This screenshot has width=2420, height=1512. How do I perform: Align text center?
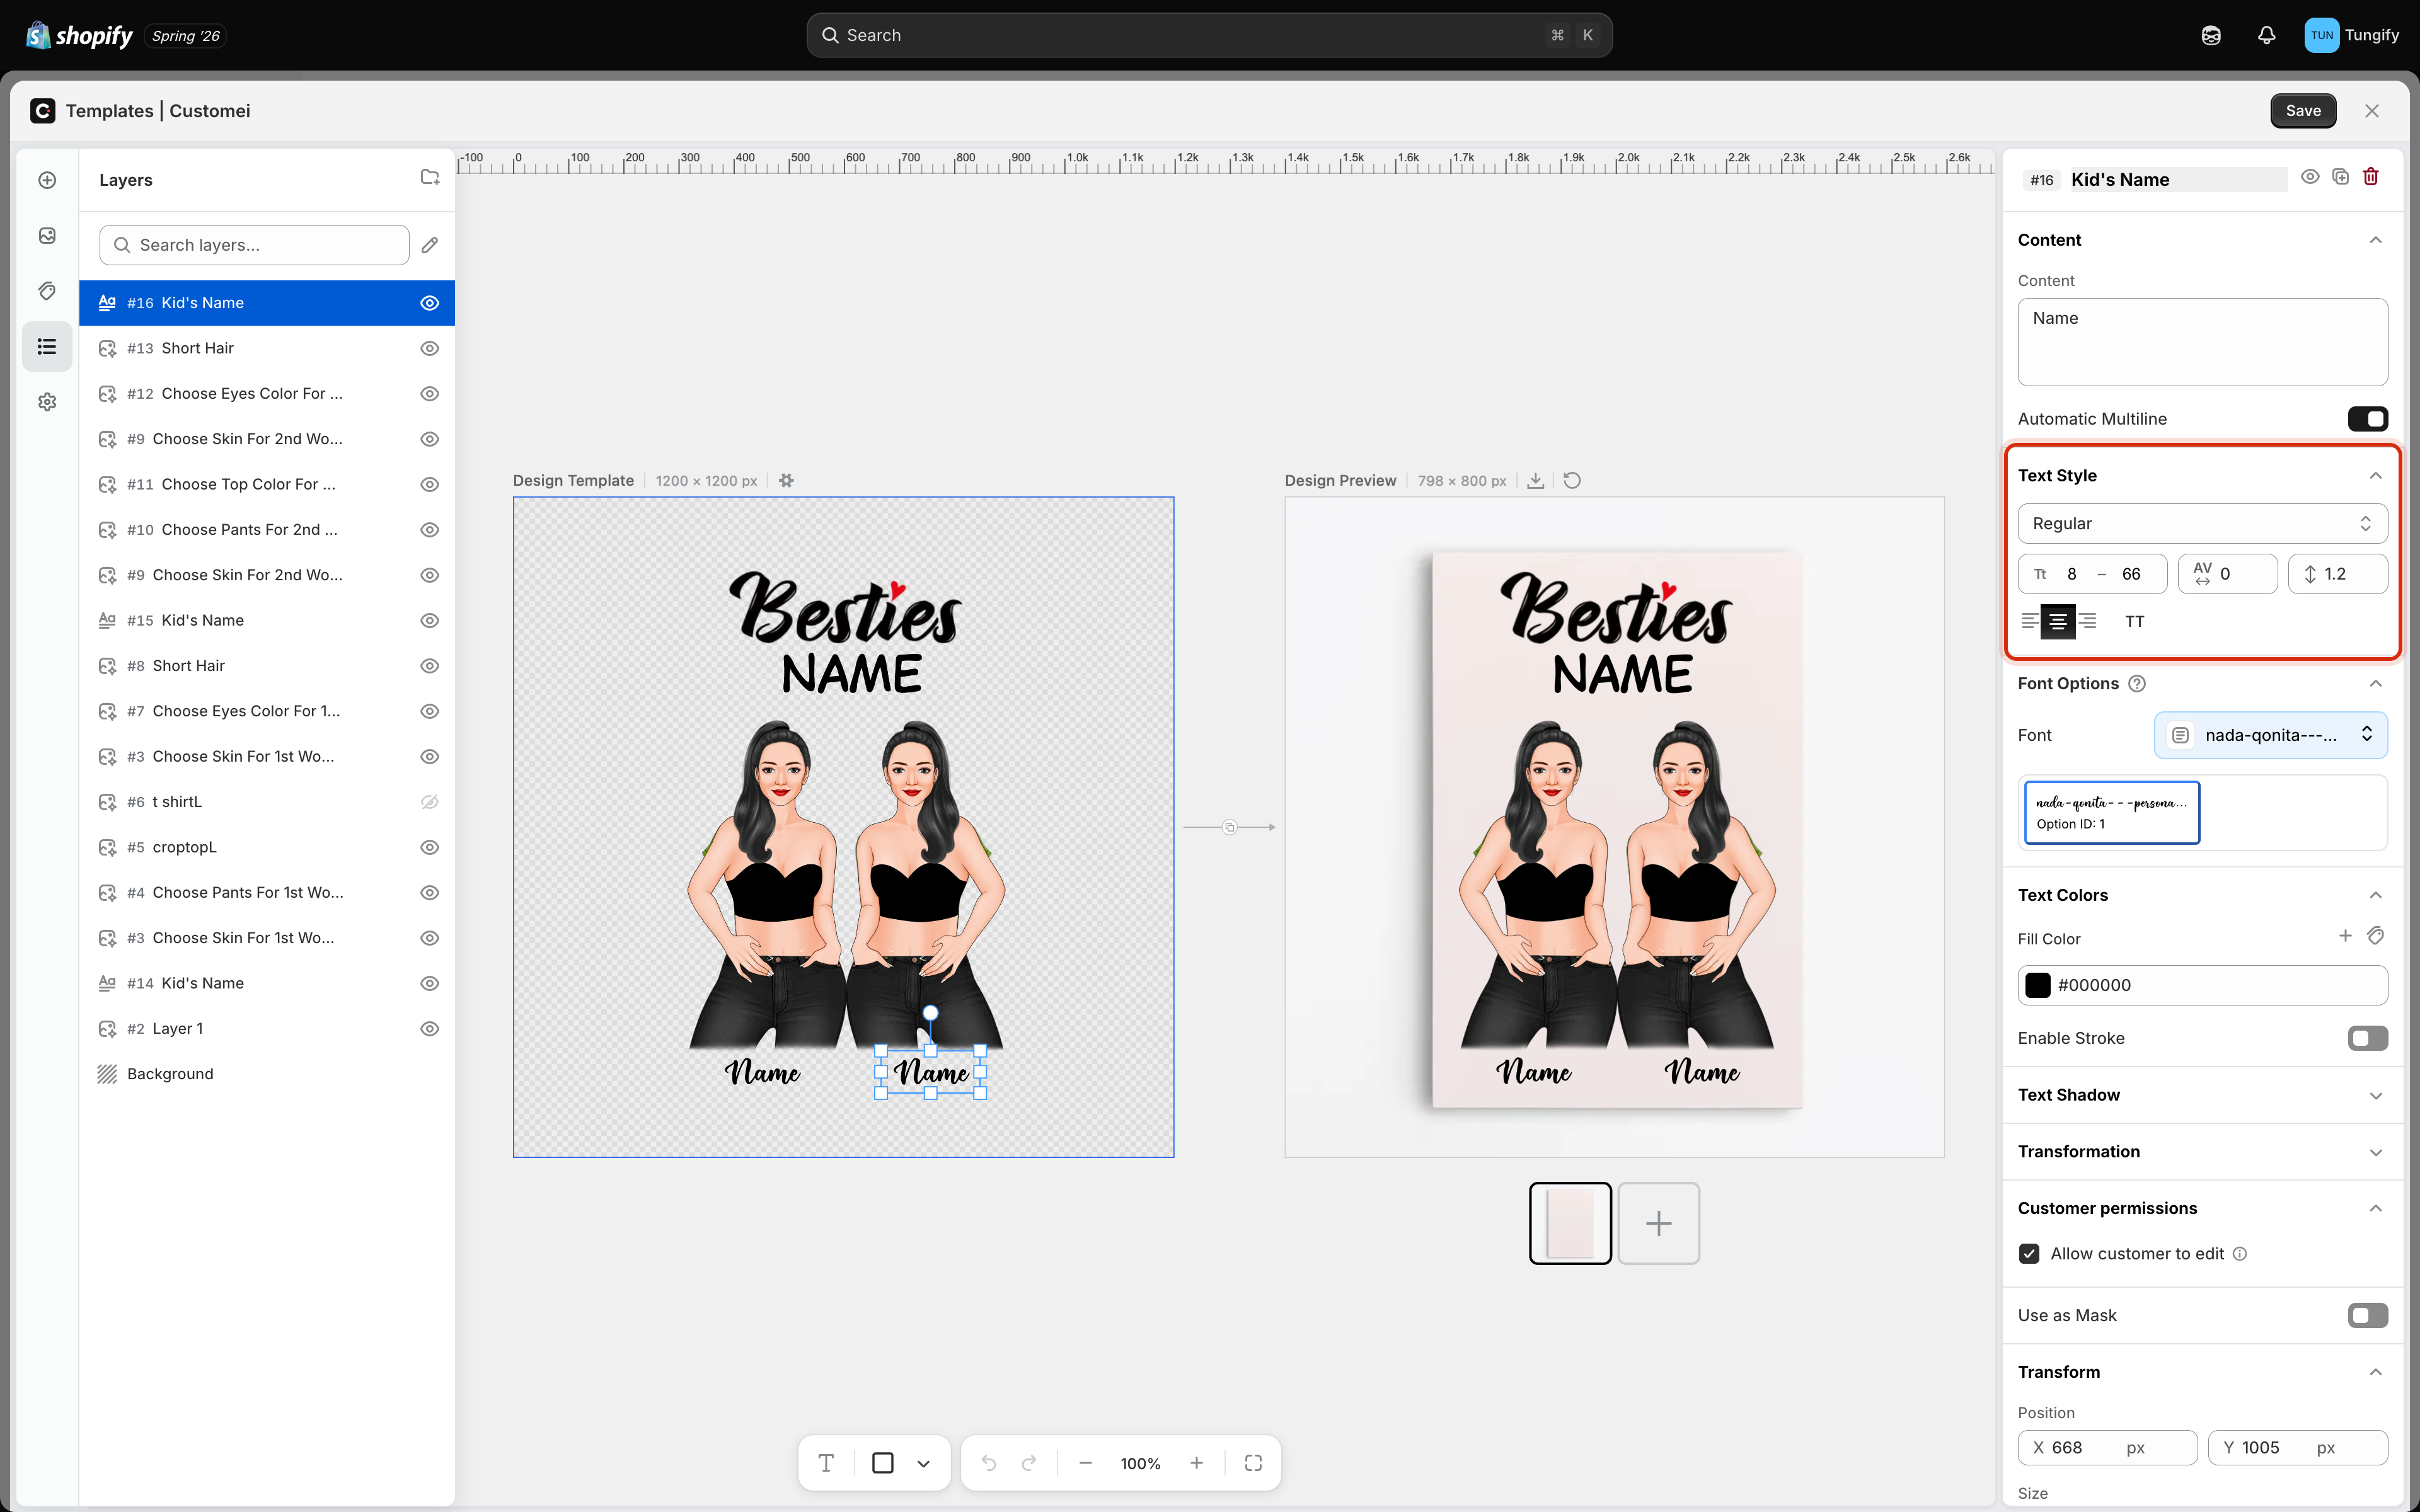coord(2058,622)
